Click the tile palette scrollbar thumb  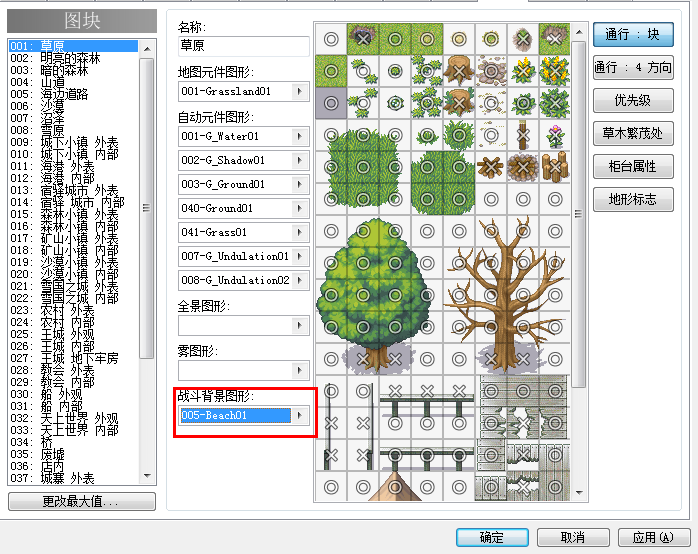click(579, 214)
